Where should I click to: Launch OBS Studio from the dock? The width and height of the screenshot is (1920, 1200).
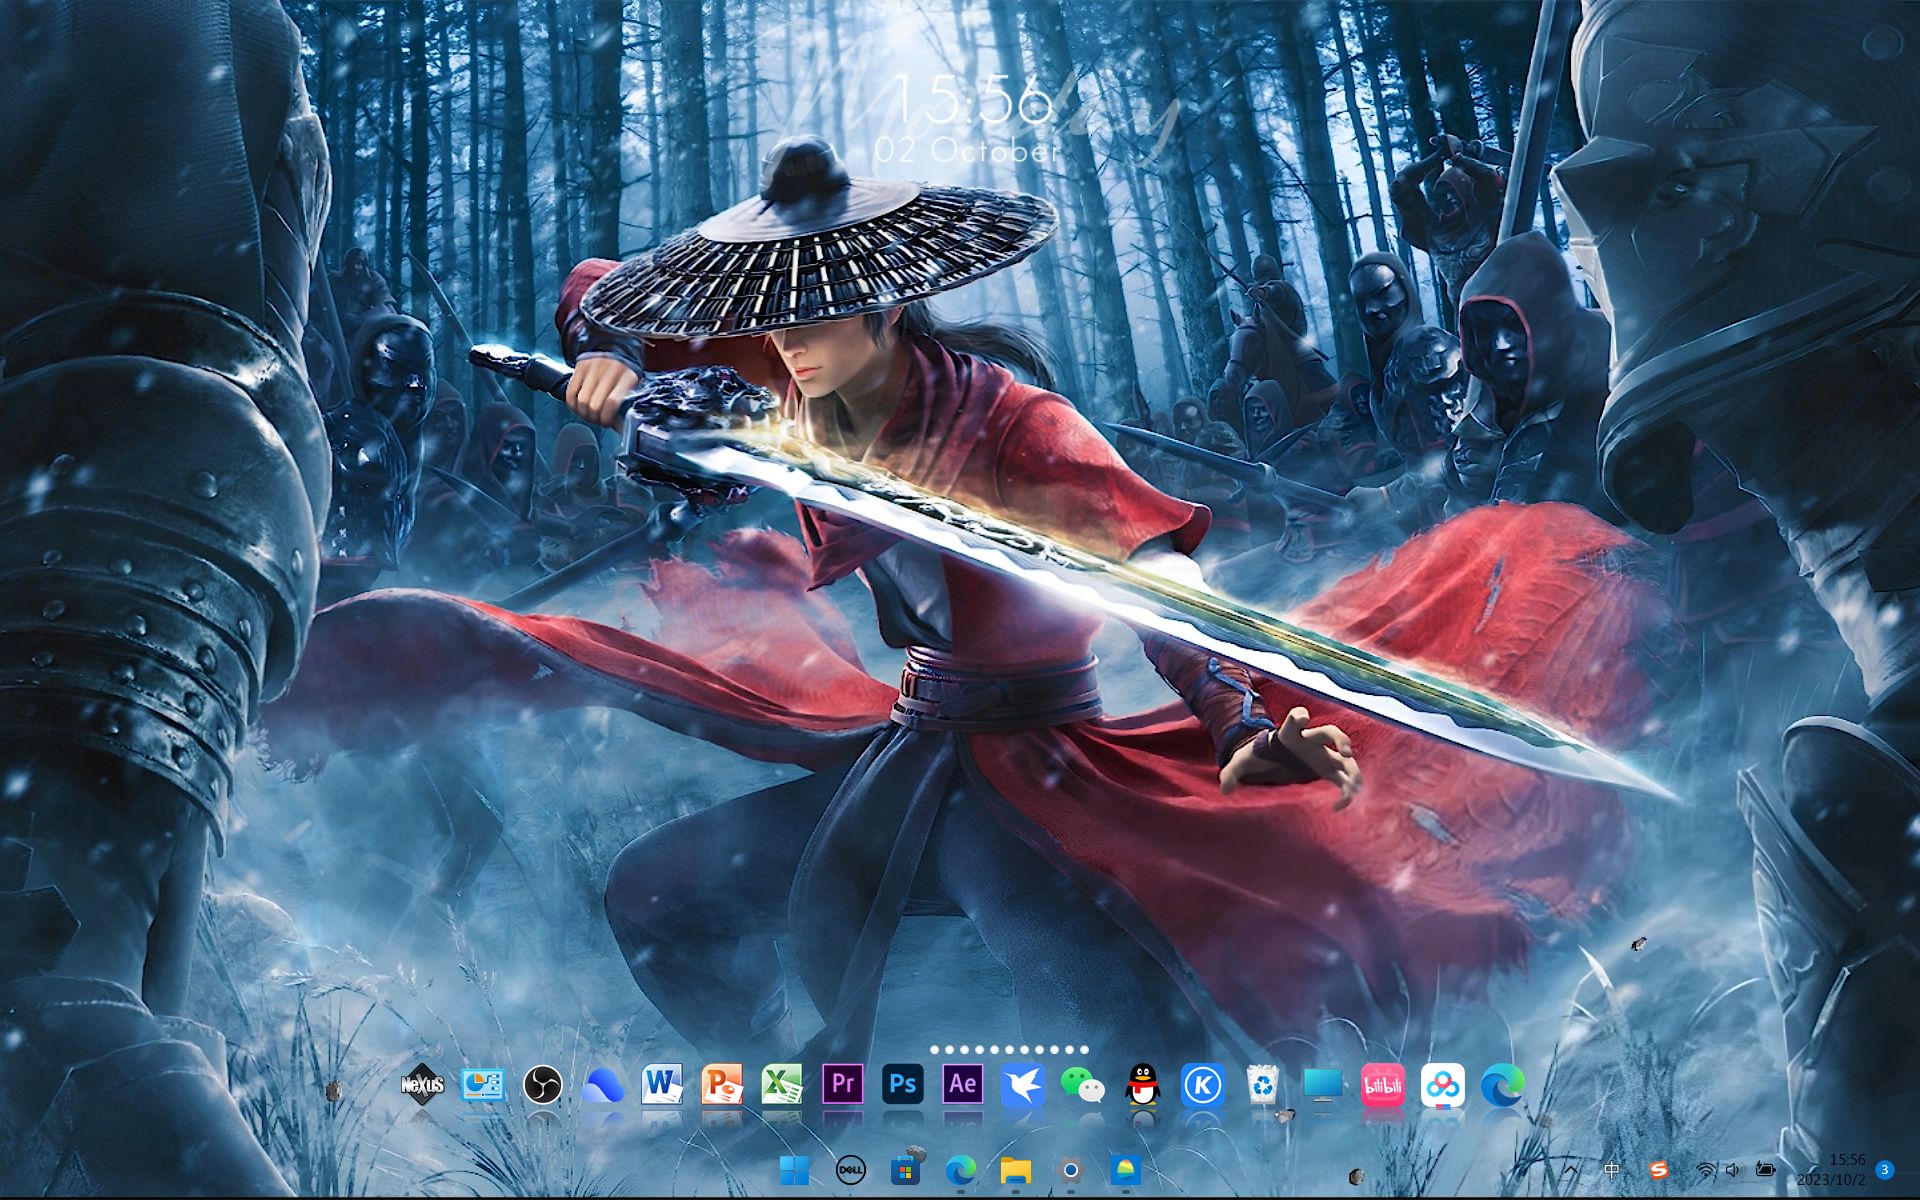[x=542, y=1085]
